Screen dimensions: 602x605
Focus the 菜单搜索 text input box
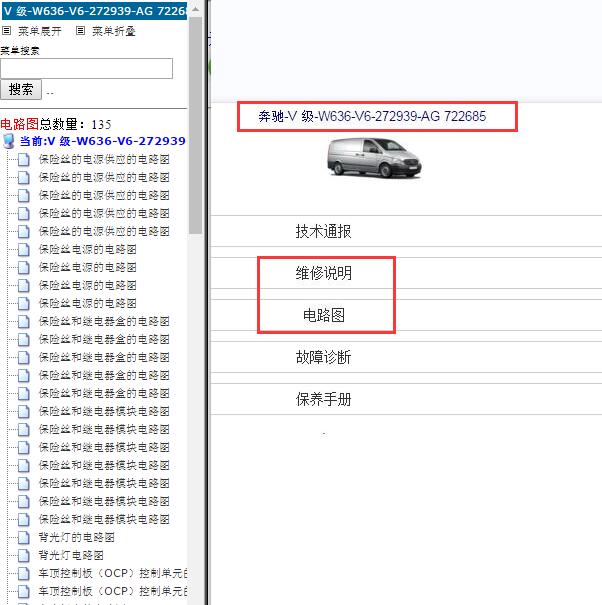[x=86, y=69]
